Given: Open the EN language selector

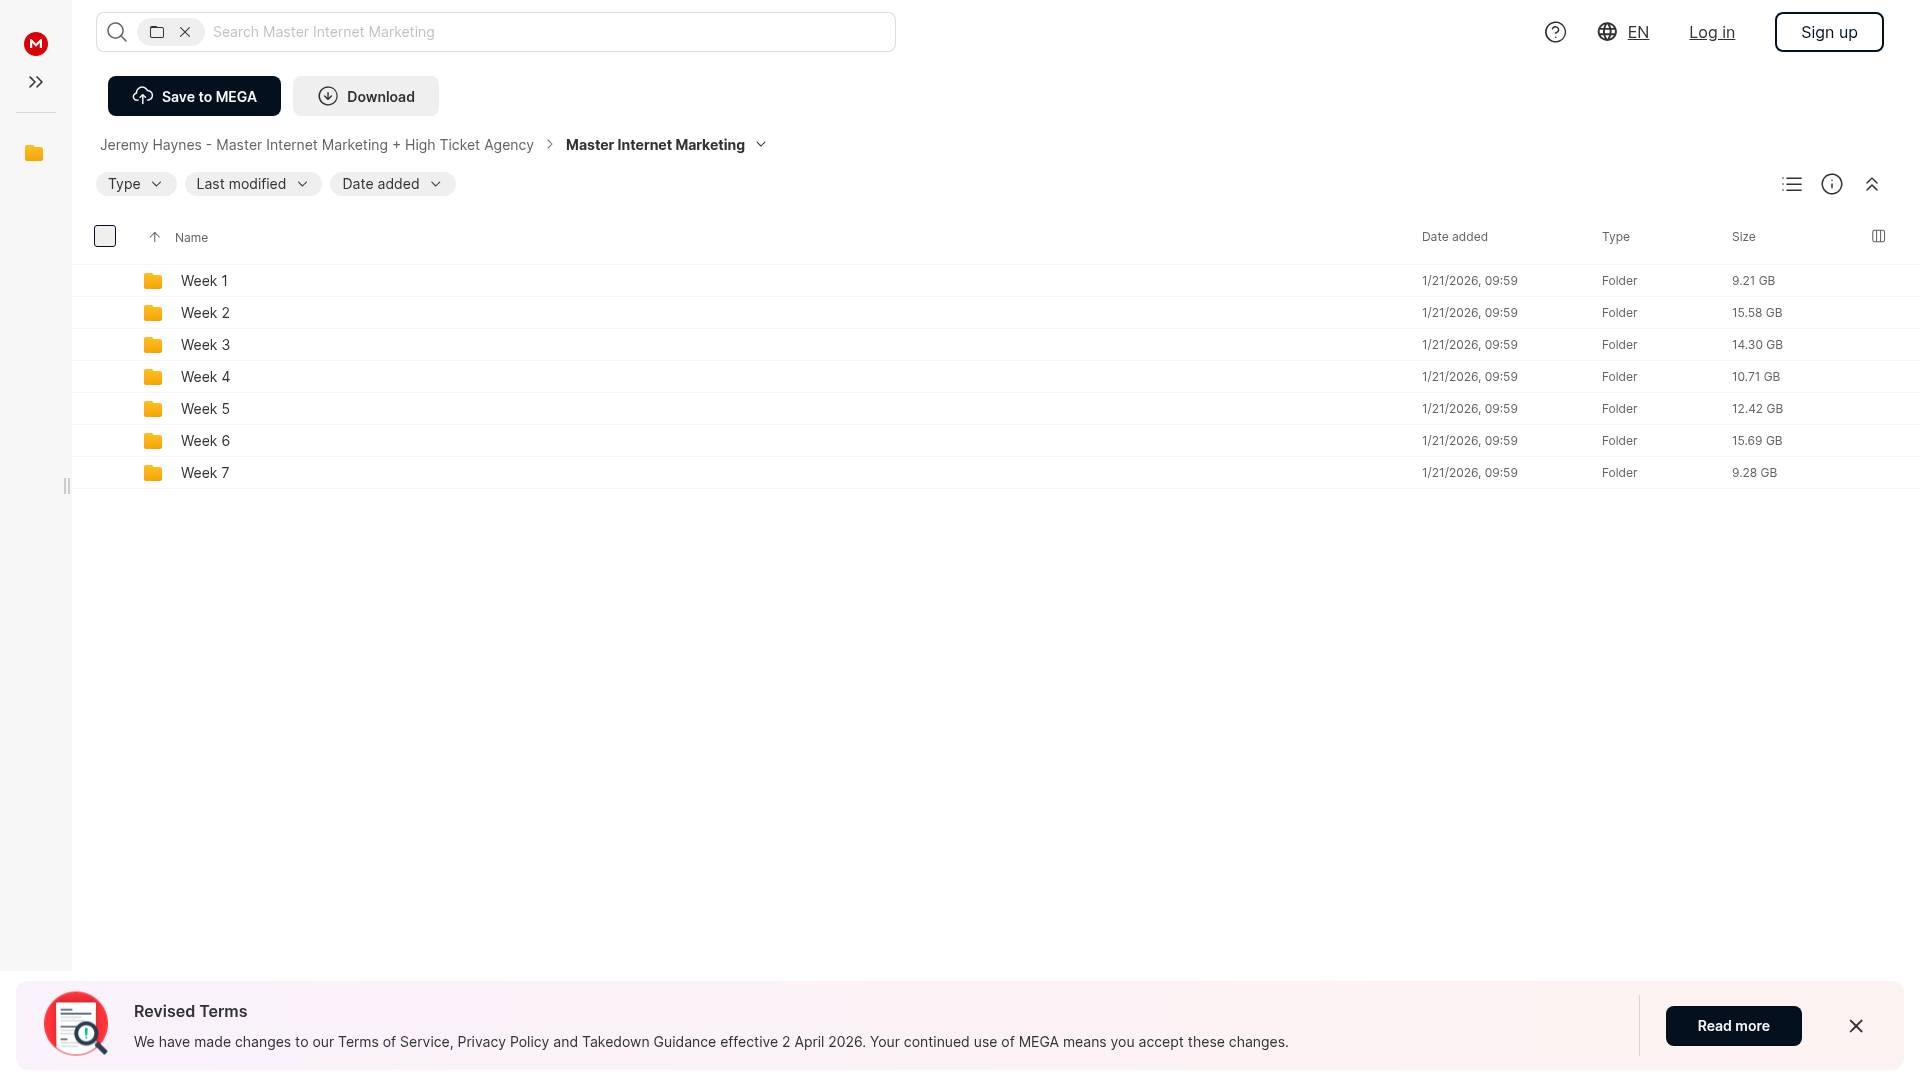Looking at the screenshot, I should point(1623,32).
